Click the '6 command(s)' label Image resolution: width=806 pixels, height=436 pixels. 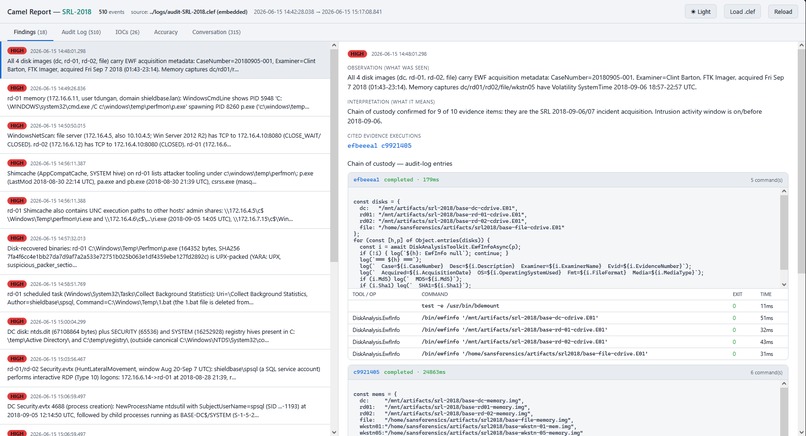point(766,372)
